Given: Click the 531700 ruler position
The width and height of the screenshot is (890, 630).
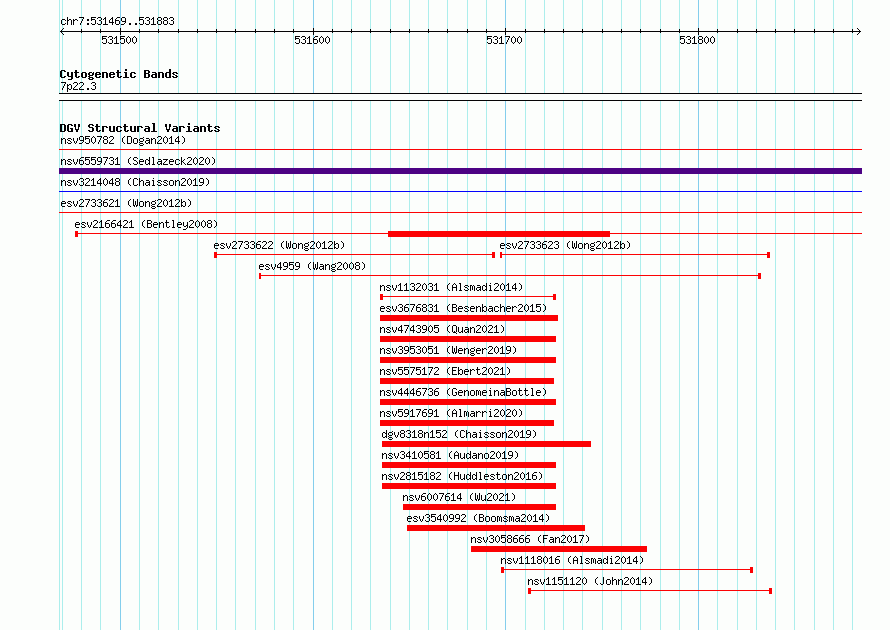Looking at the screenshot, I should pyautogui.click(x=504, y=40).
